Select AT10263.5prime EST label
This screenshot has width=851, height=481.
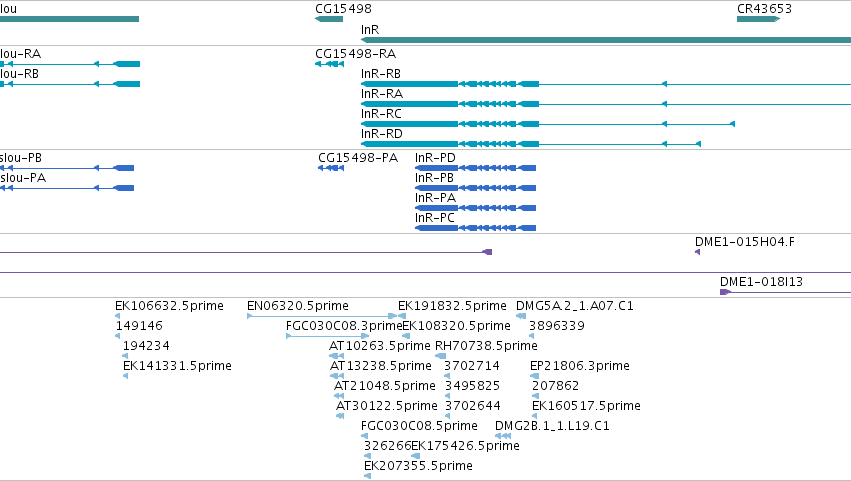[380, 346]
